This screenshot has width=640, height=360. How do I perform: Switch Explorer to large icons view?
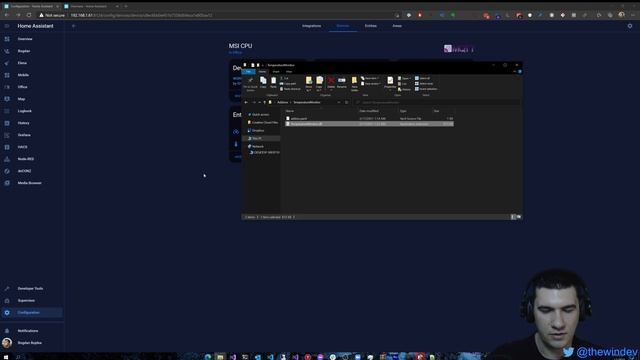tap(519, 217)
